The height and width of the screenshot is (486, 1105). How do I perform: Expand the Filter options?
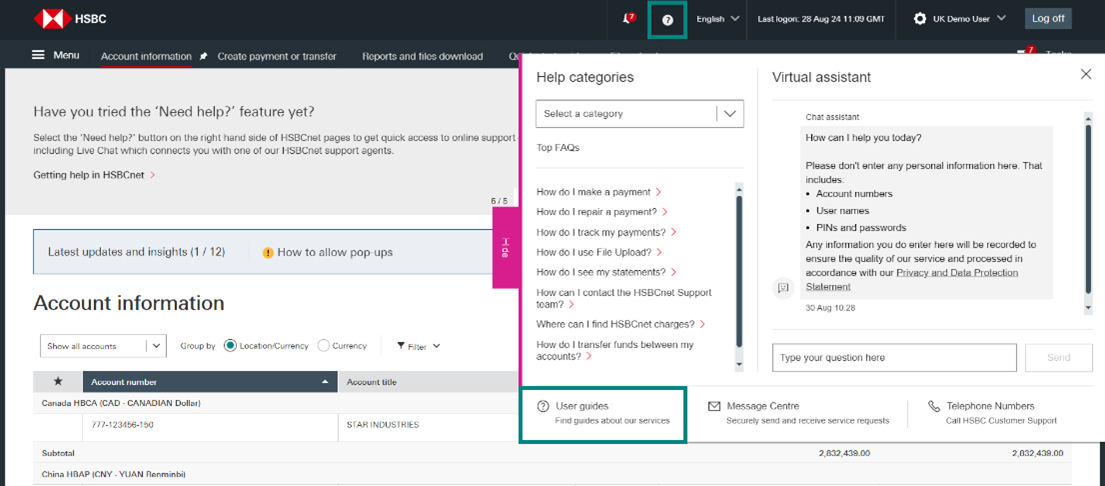coord(418,346)
